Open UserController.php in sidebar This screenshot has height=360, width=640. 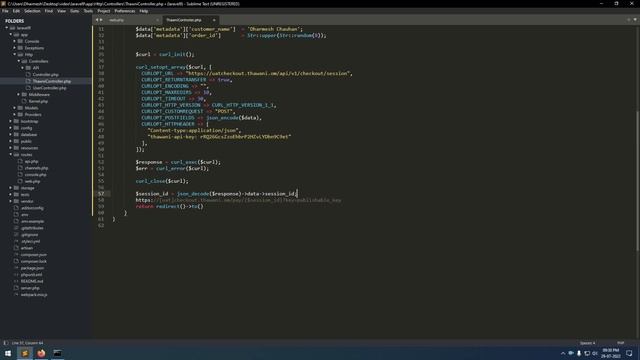point(49,88)
